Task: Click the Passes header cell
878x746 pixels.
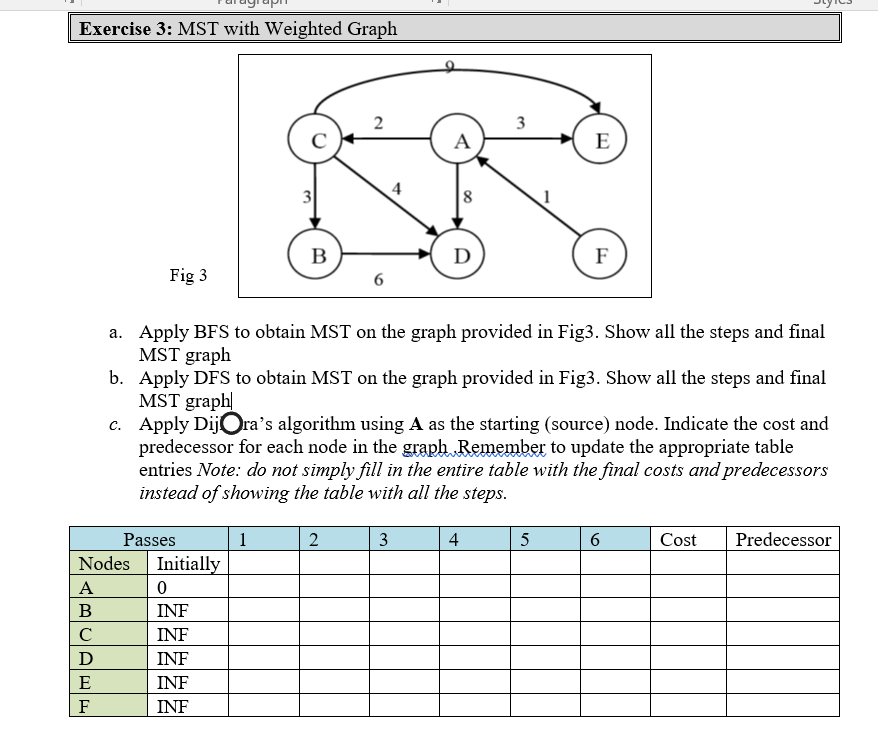Action: pos(149,540)
